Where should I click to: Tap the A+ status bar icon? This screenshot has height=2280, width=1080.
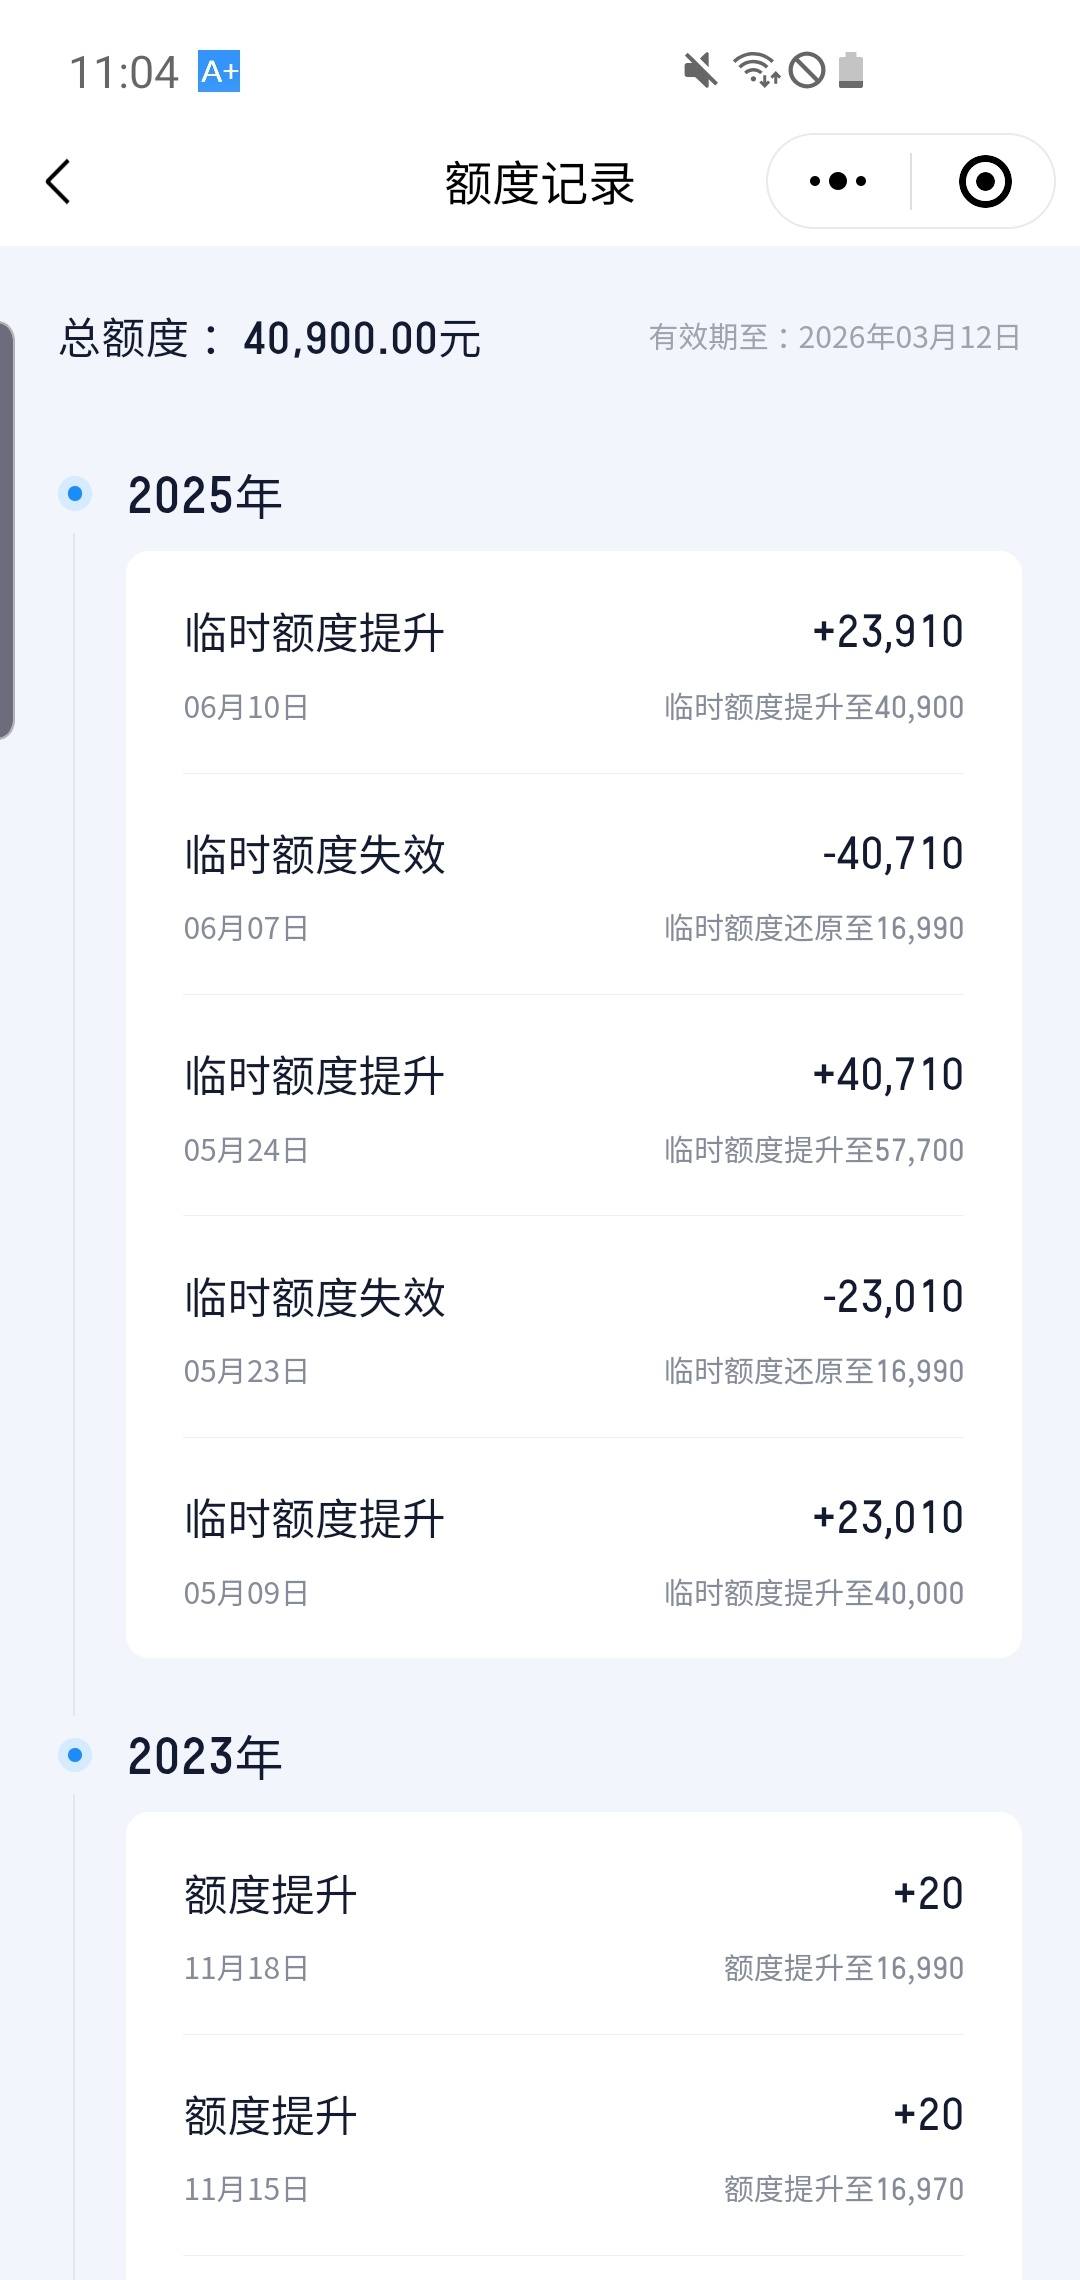pos(219,71)
